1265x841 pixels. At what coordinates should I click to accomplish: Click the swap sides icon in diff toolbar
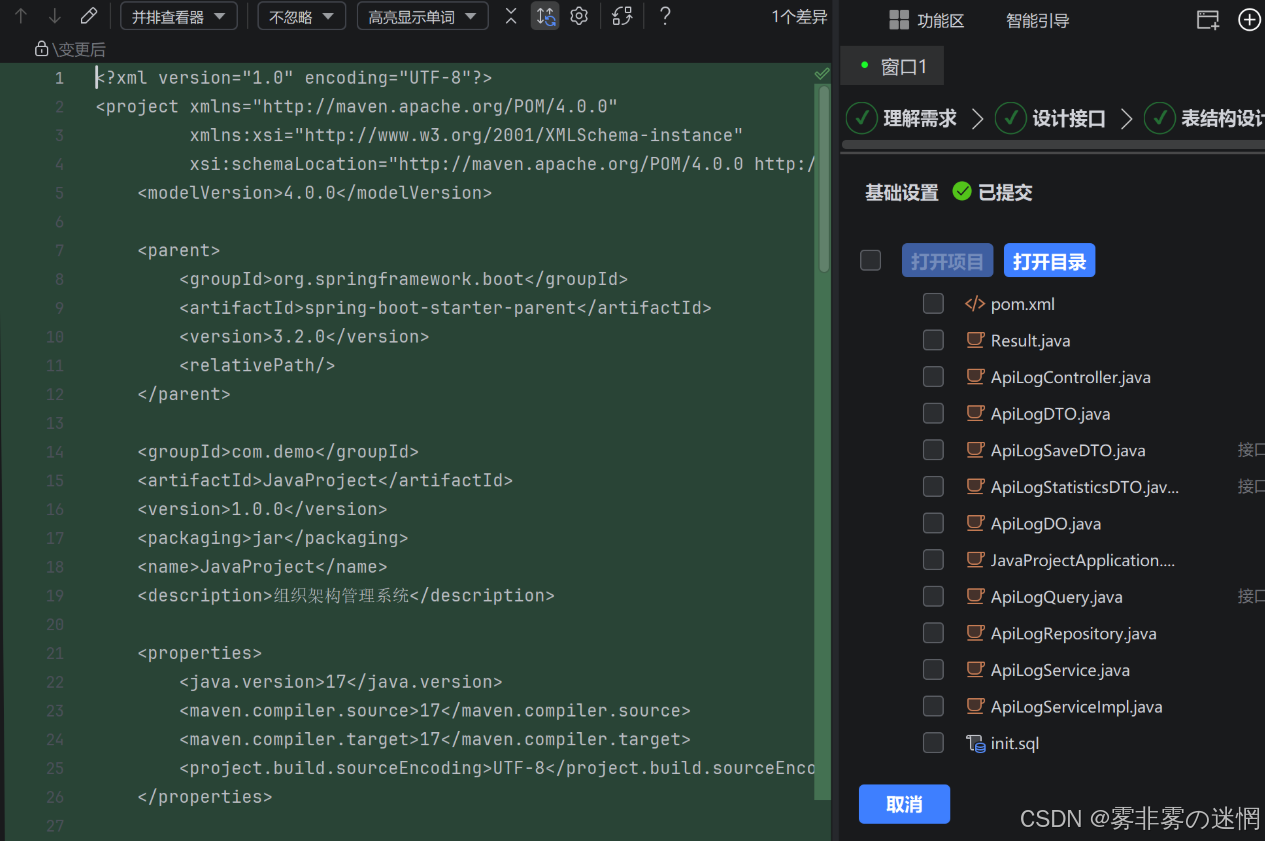(x=622, y=16)
